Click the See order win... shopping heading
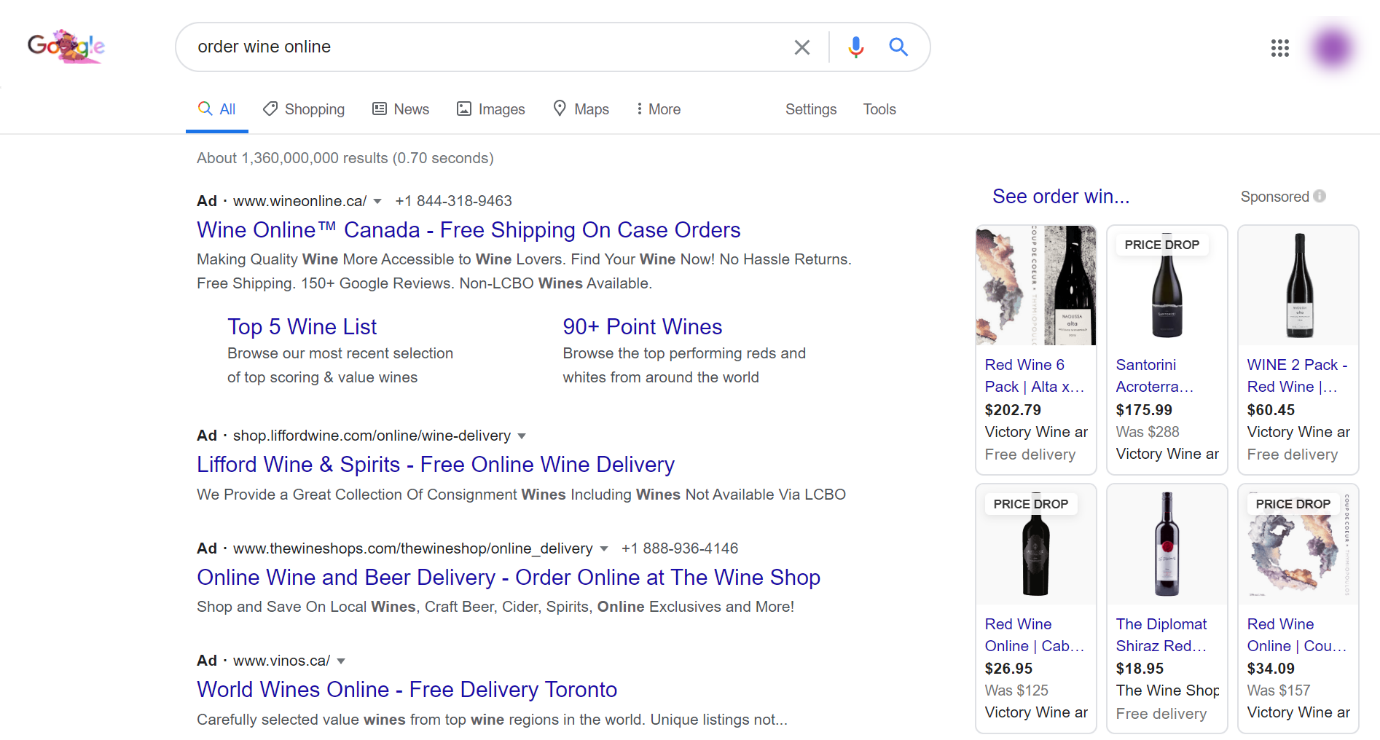This screenshot has width=1380, height=740. [1061, 197]
